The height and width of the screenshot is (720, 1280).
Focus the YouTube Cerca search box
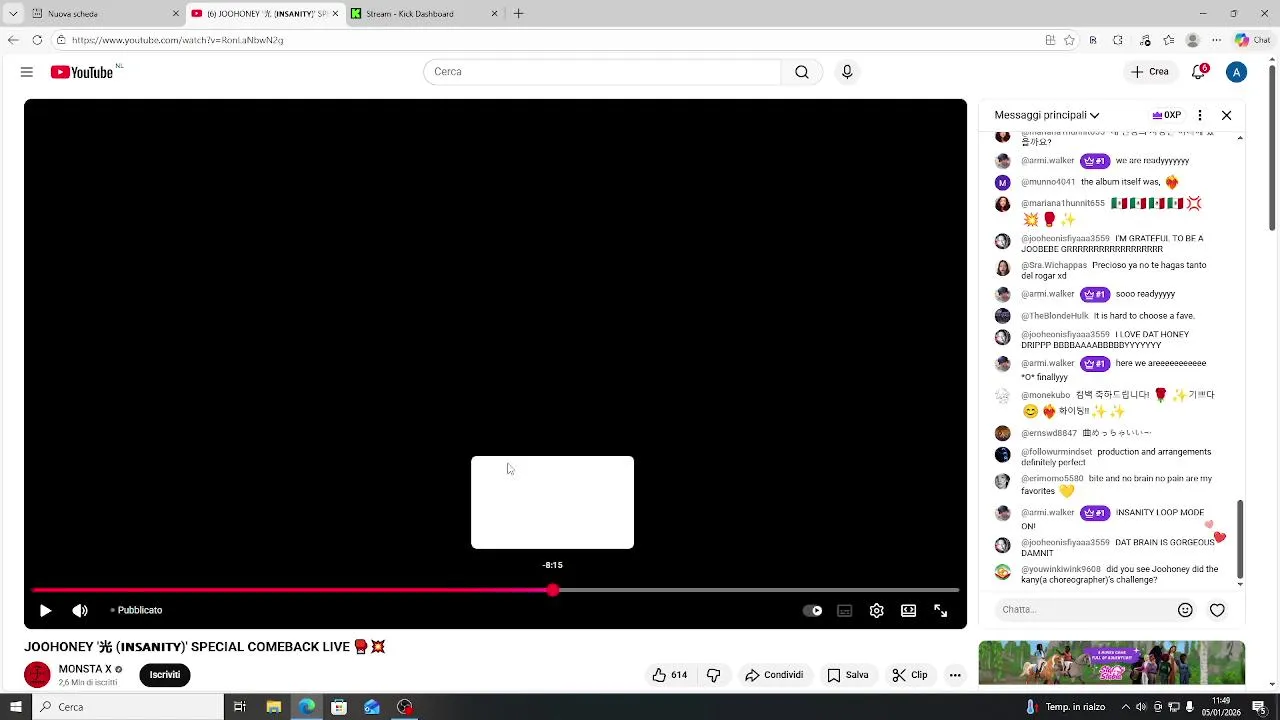(602, 72)
